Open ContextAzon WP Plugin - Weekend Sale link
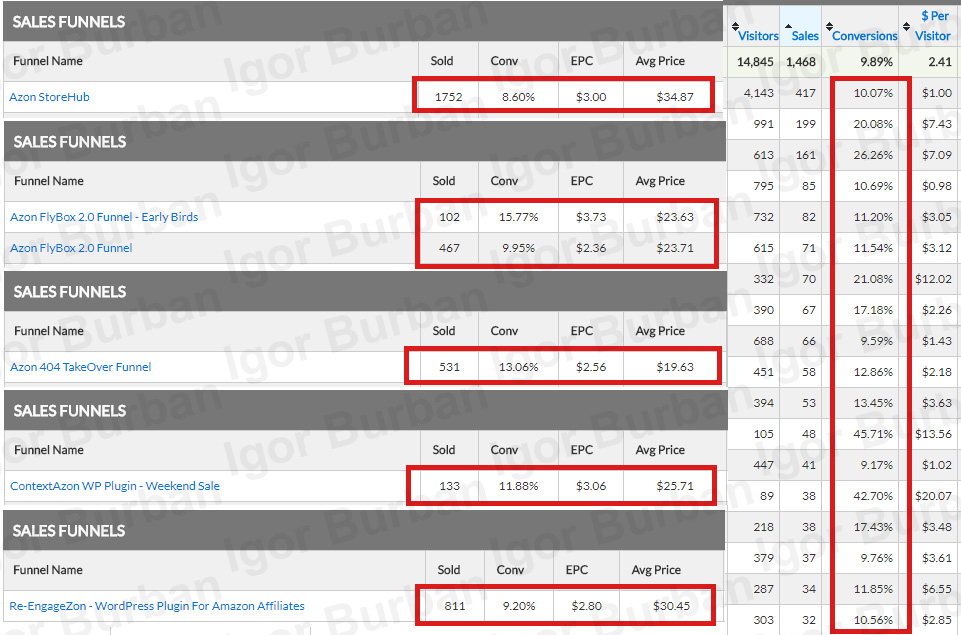Screen dimensions: 961x635 click(115, 486)
